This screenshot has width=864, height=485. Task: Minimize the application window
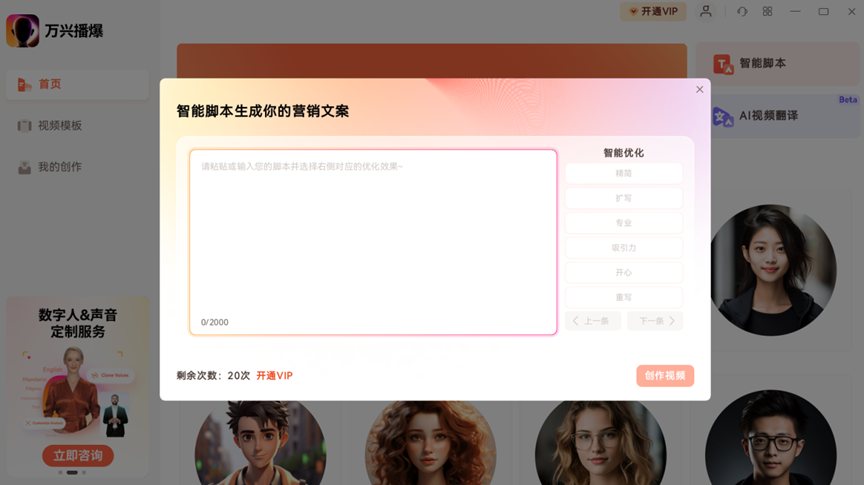[795, 11]
